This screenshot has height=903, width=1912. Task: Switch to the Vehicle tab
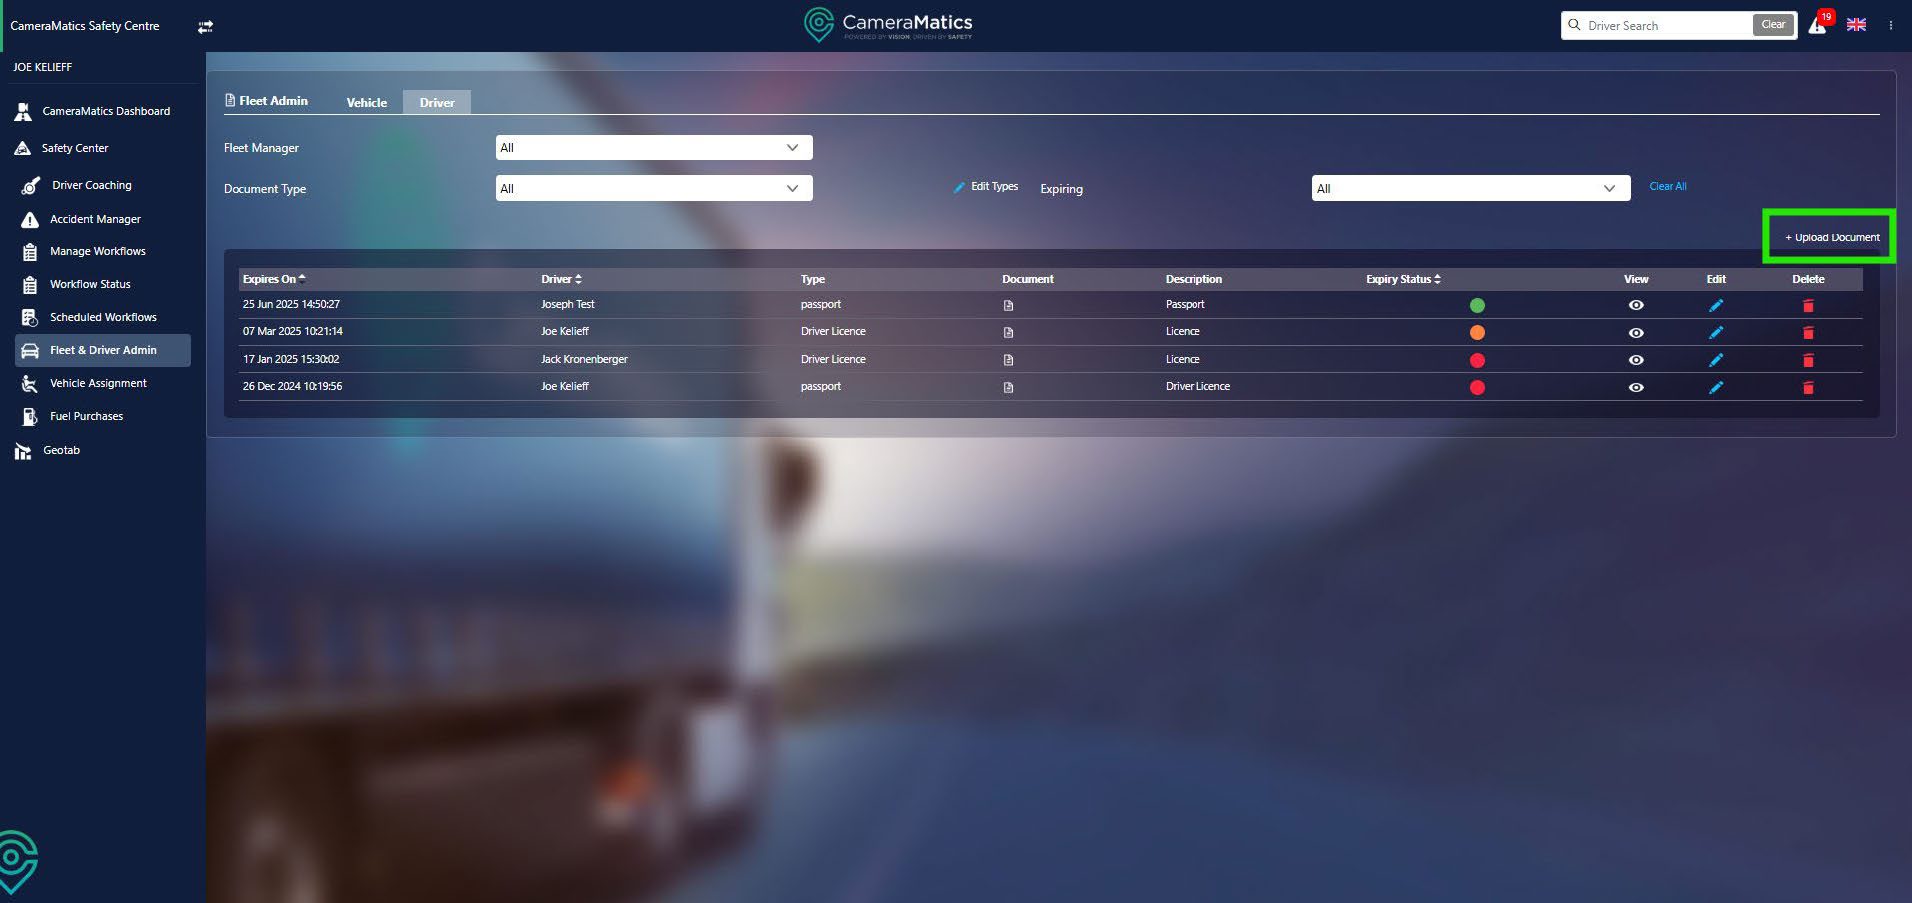click(x=366, y=102)
